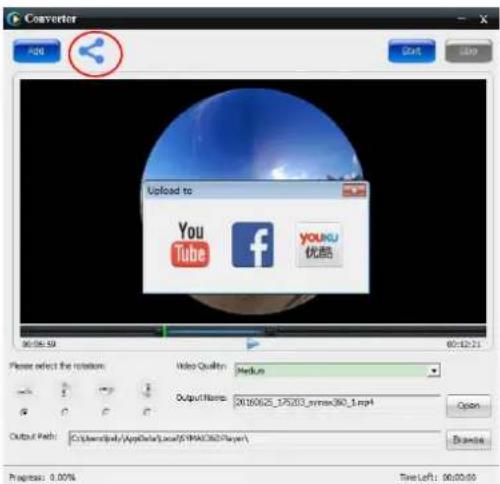Click the green start marker on the timeline

164,331
